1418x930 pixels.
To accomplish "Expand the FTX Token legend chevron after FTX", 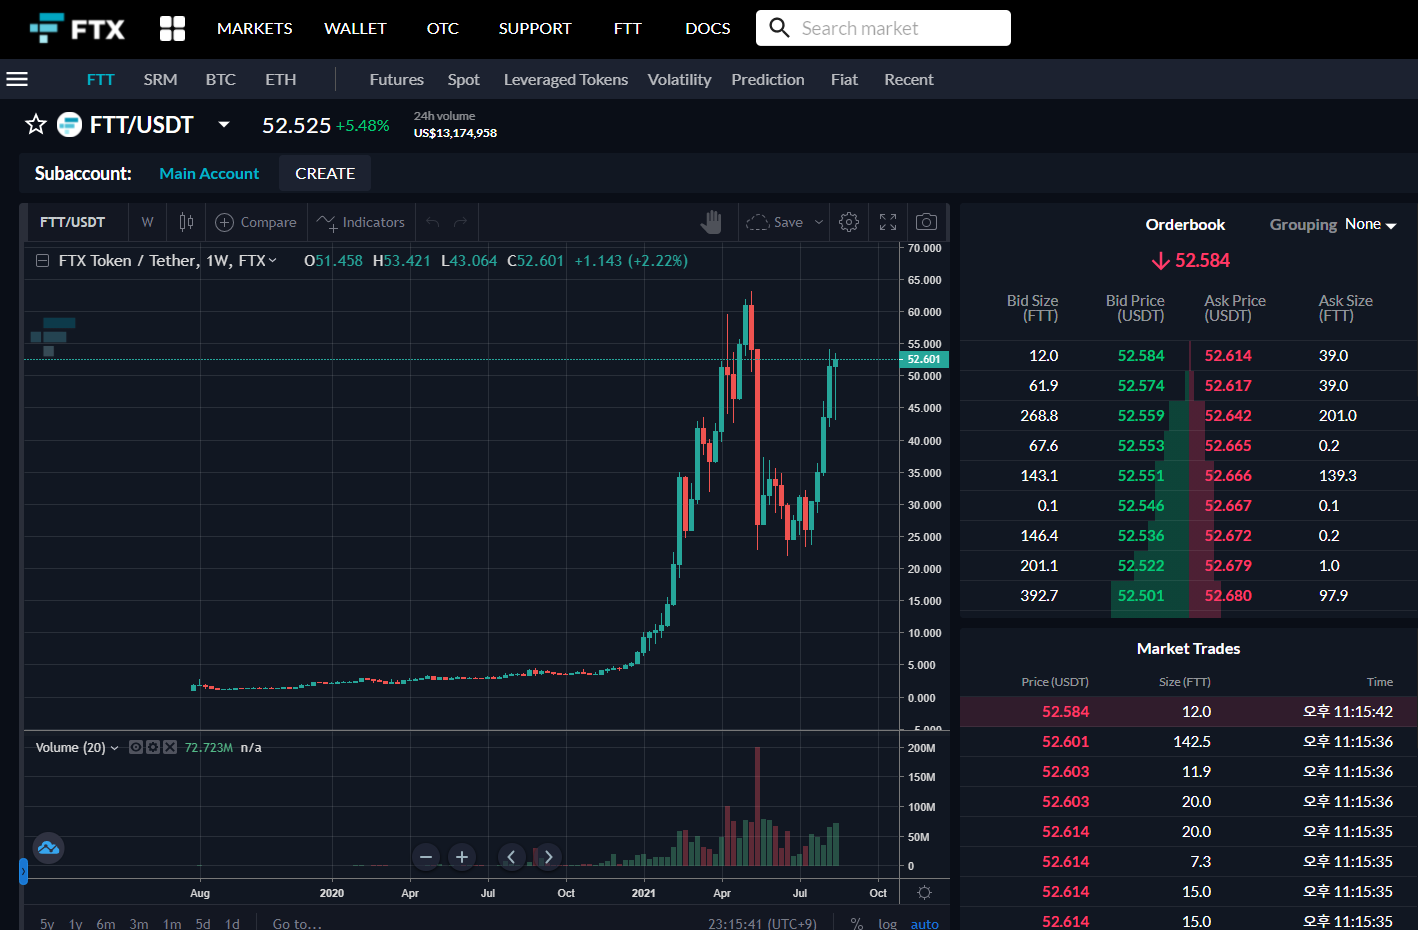I will pyautogui.click(x=272, y=260).
